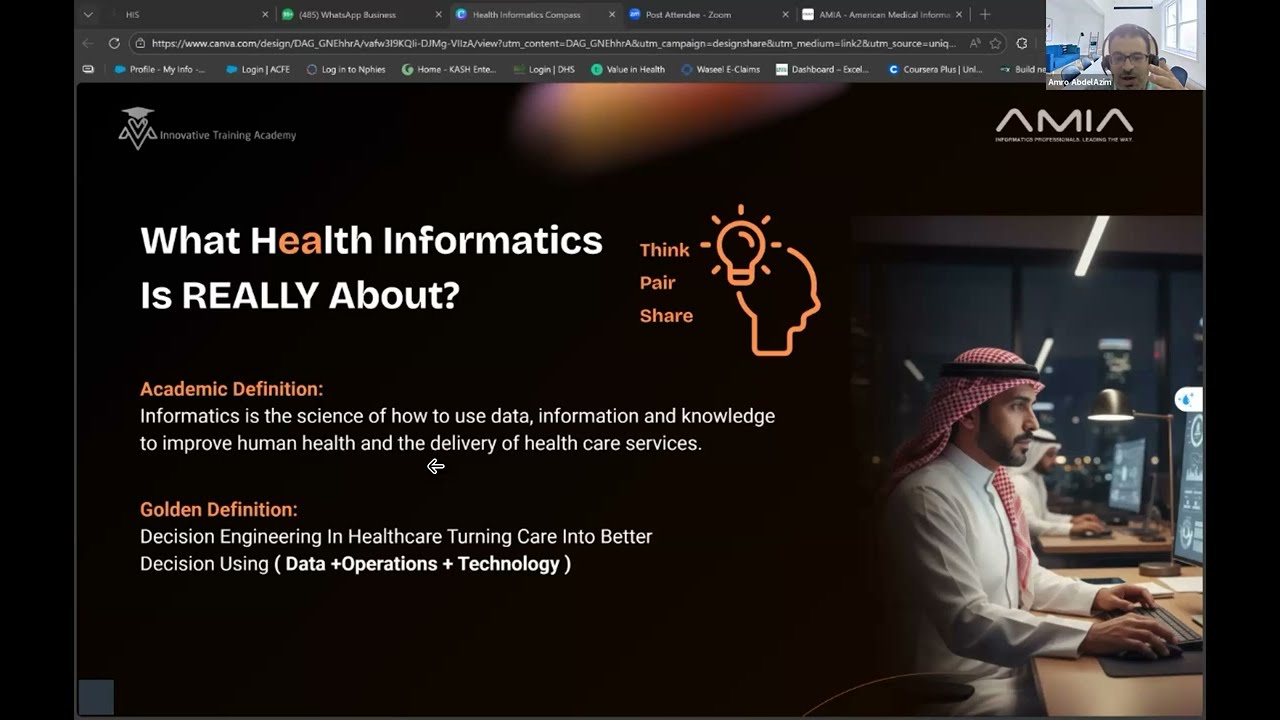Reload the current page
The height and width of the screenshot is (720, 1280).
114,43
